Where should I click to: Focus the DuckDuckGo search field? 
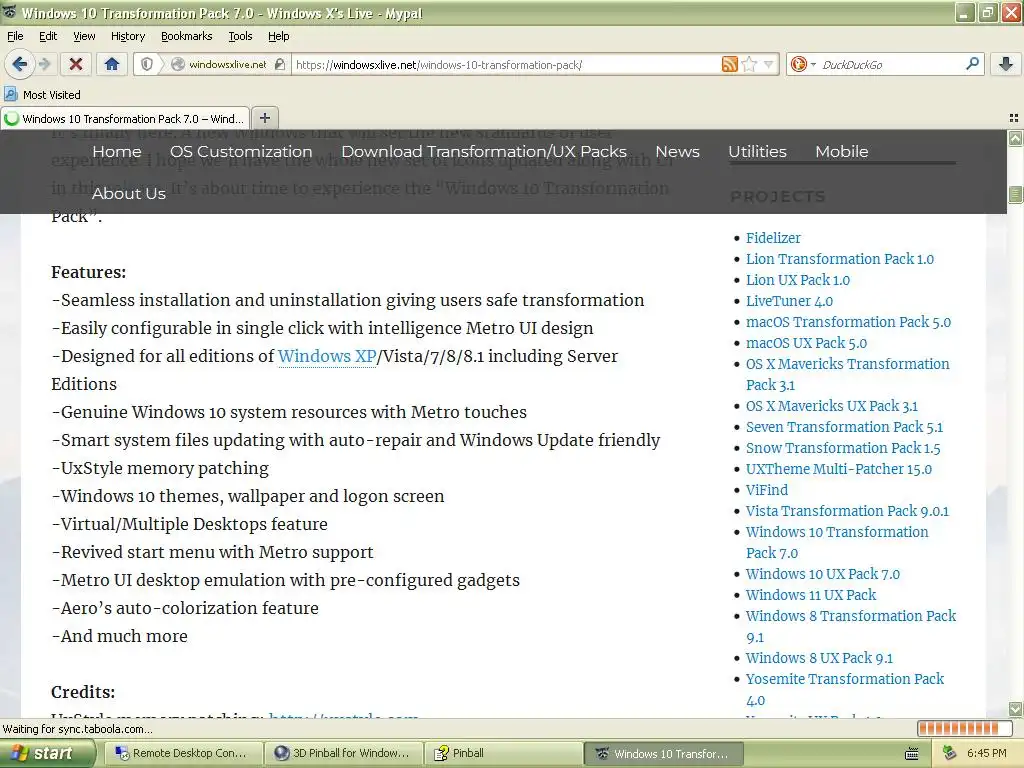click(x=890, y=64)
